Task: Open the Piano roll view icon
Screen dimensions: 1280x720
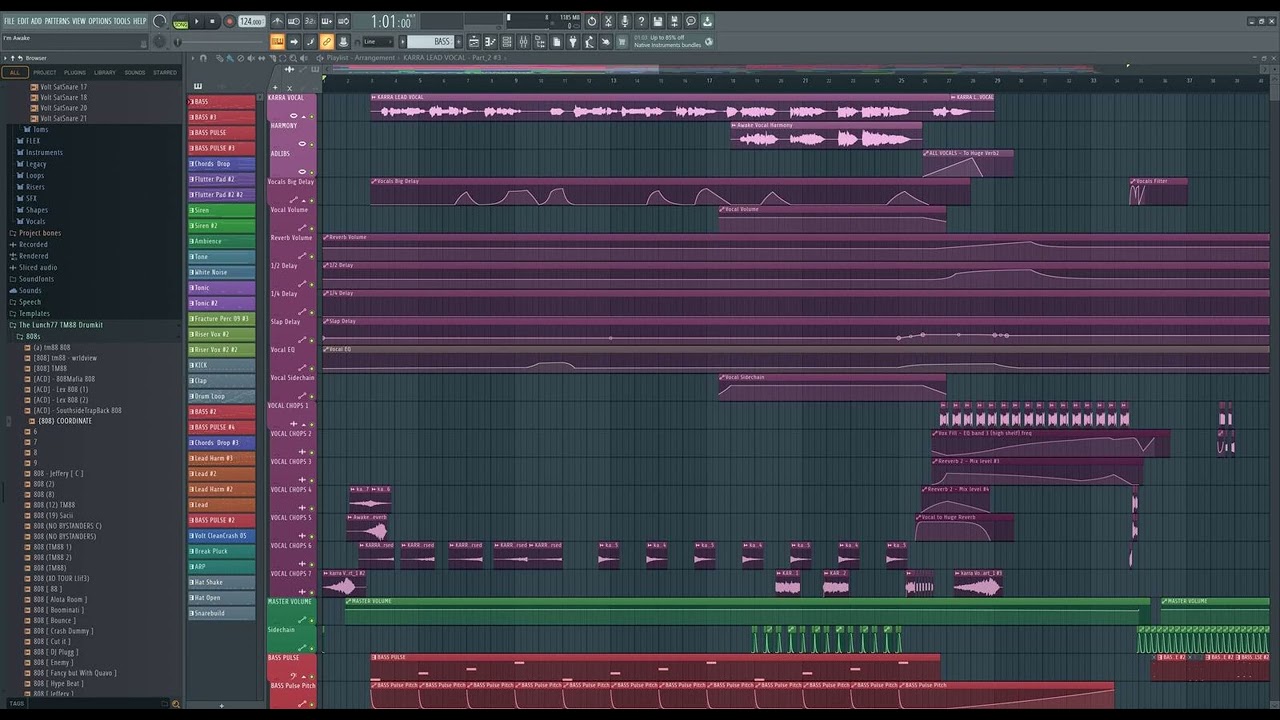Action: [490, 41]
